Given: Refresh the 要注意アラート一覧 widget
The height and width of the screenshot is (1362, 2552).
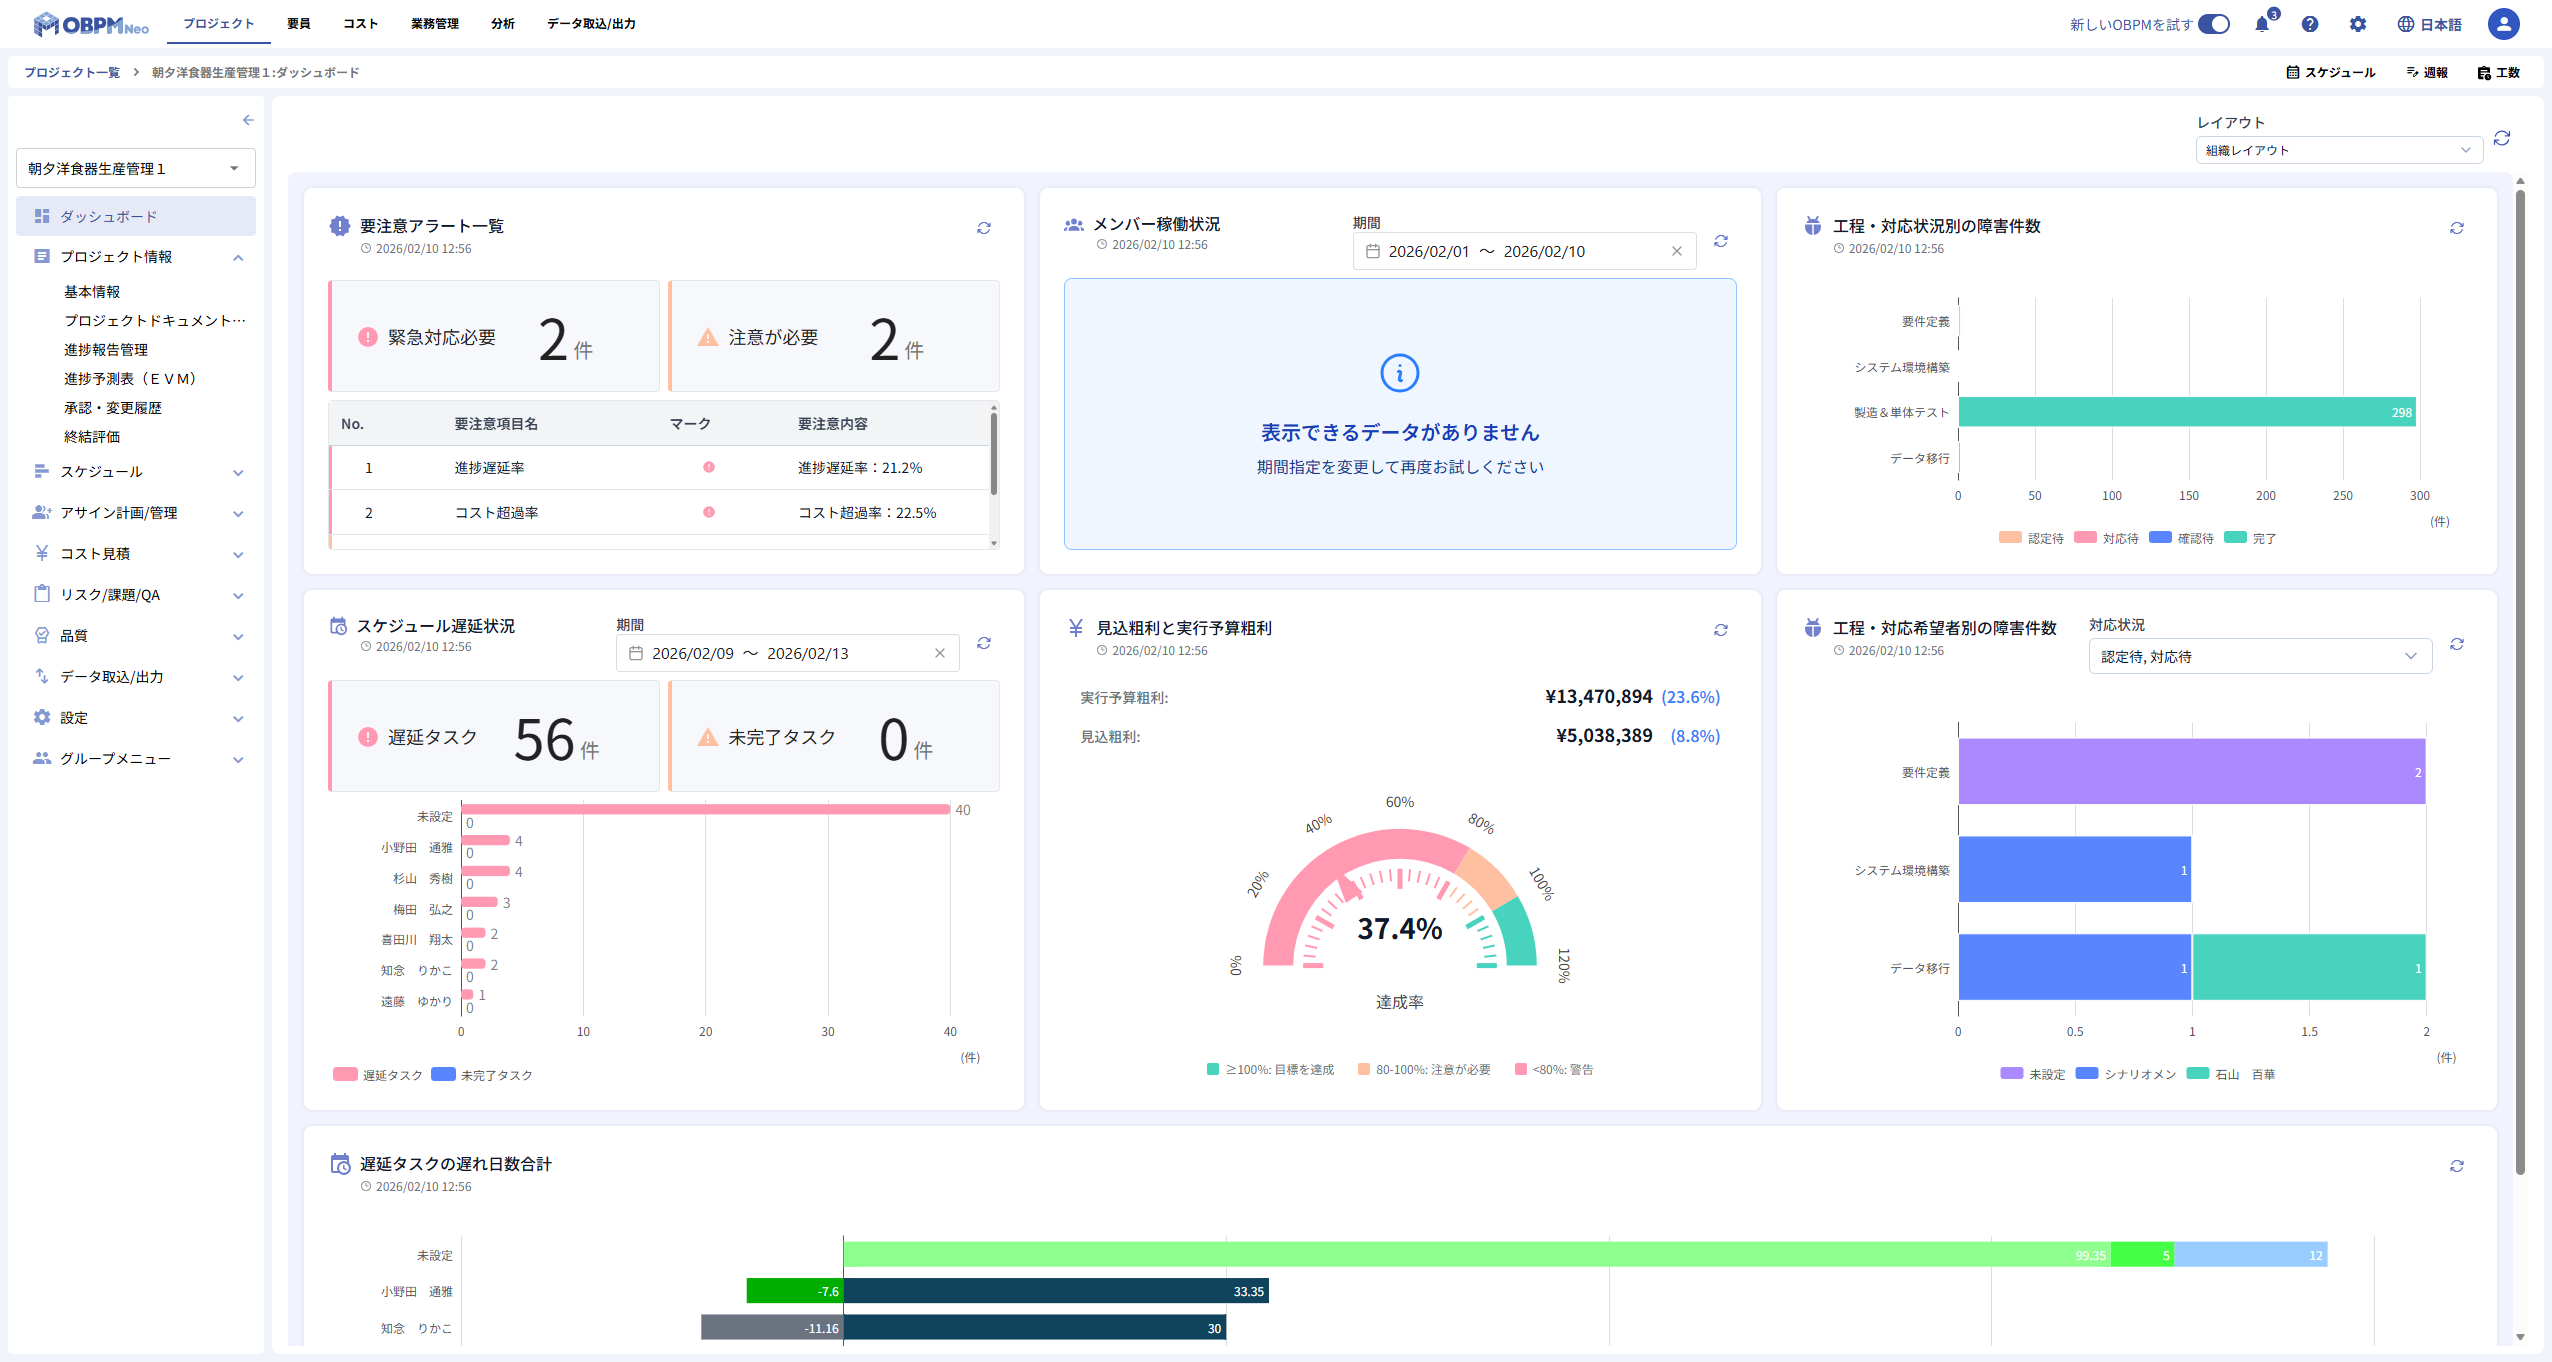Looking at the screenshot, I should [x=984, y=228].
